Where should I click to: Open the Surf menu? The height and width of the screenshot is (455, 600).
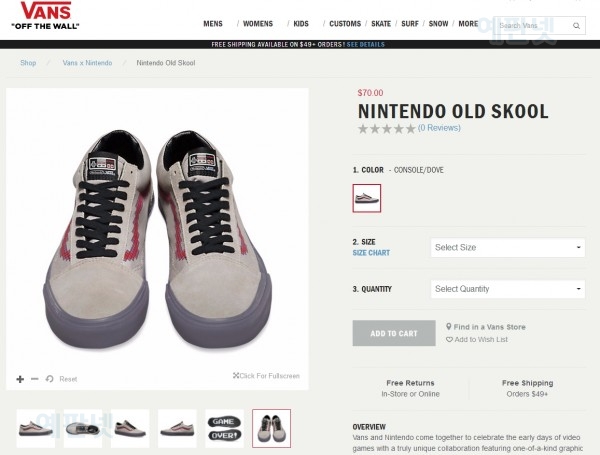pyautogui.click(x=410, y=24)
